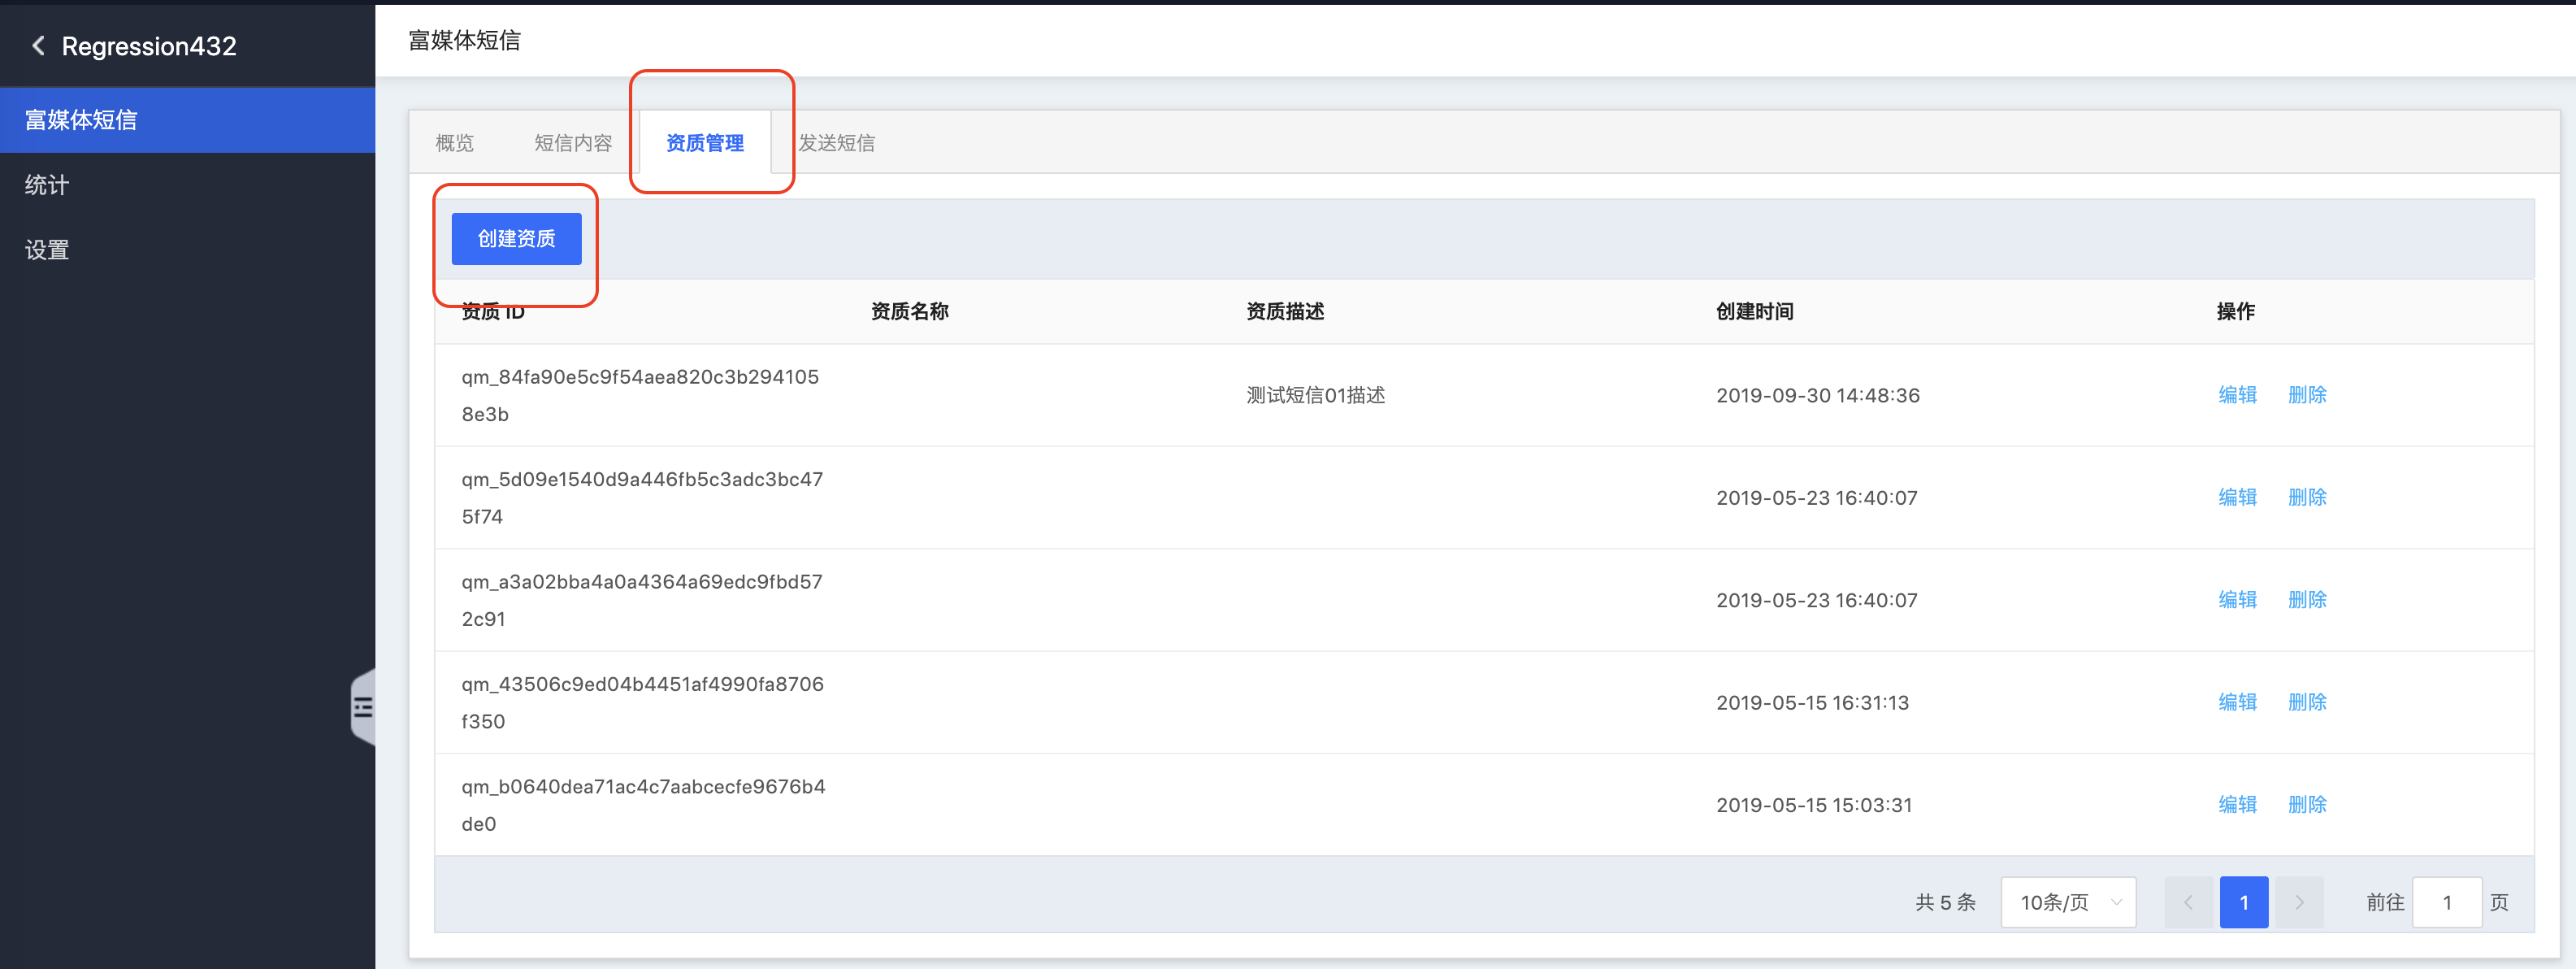Select page 1 in pagination
Screen dimensions: 2576x969
click(2244, 902)
